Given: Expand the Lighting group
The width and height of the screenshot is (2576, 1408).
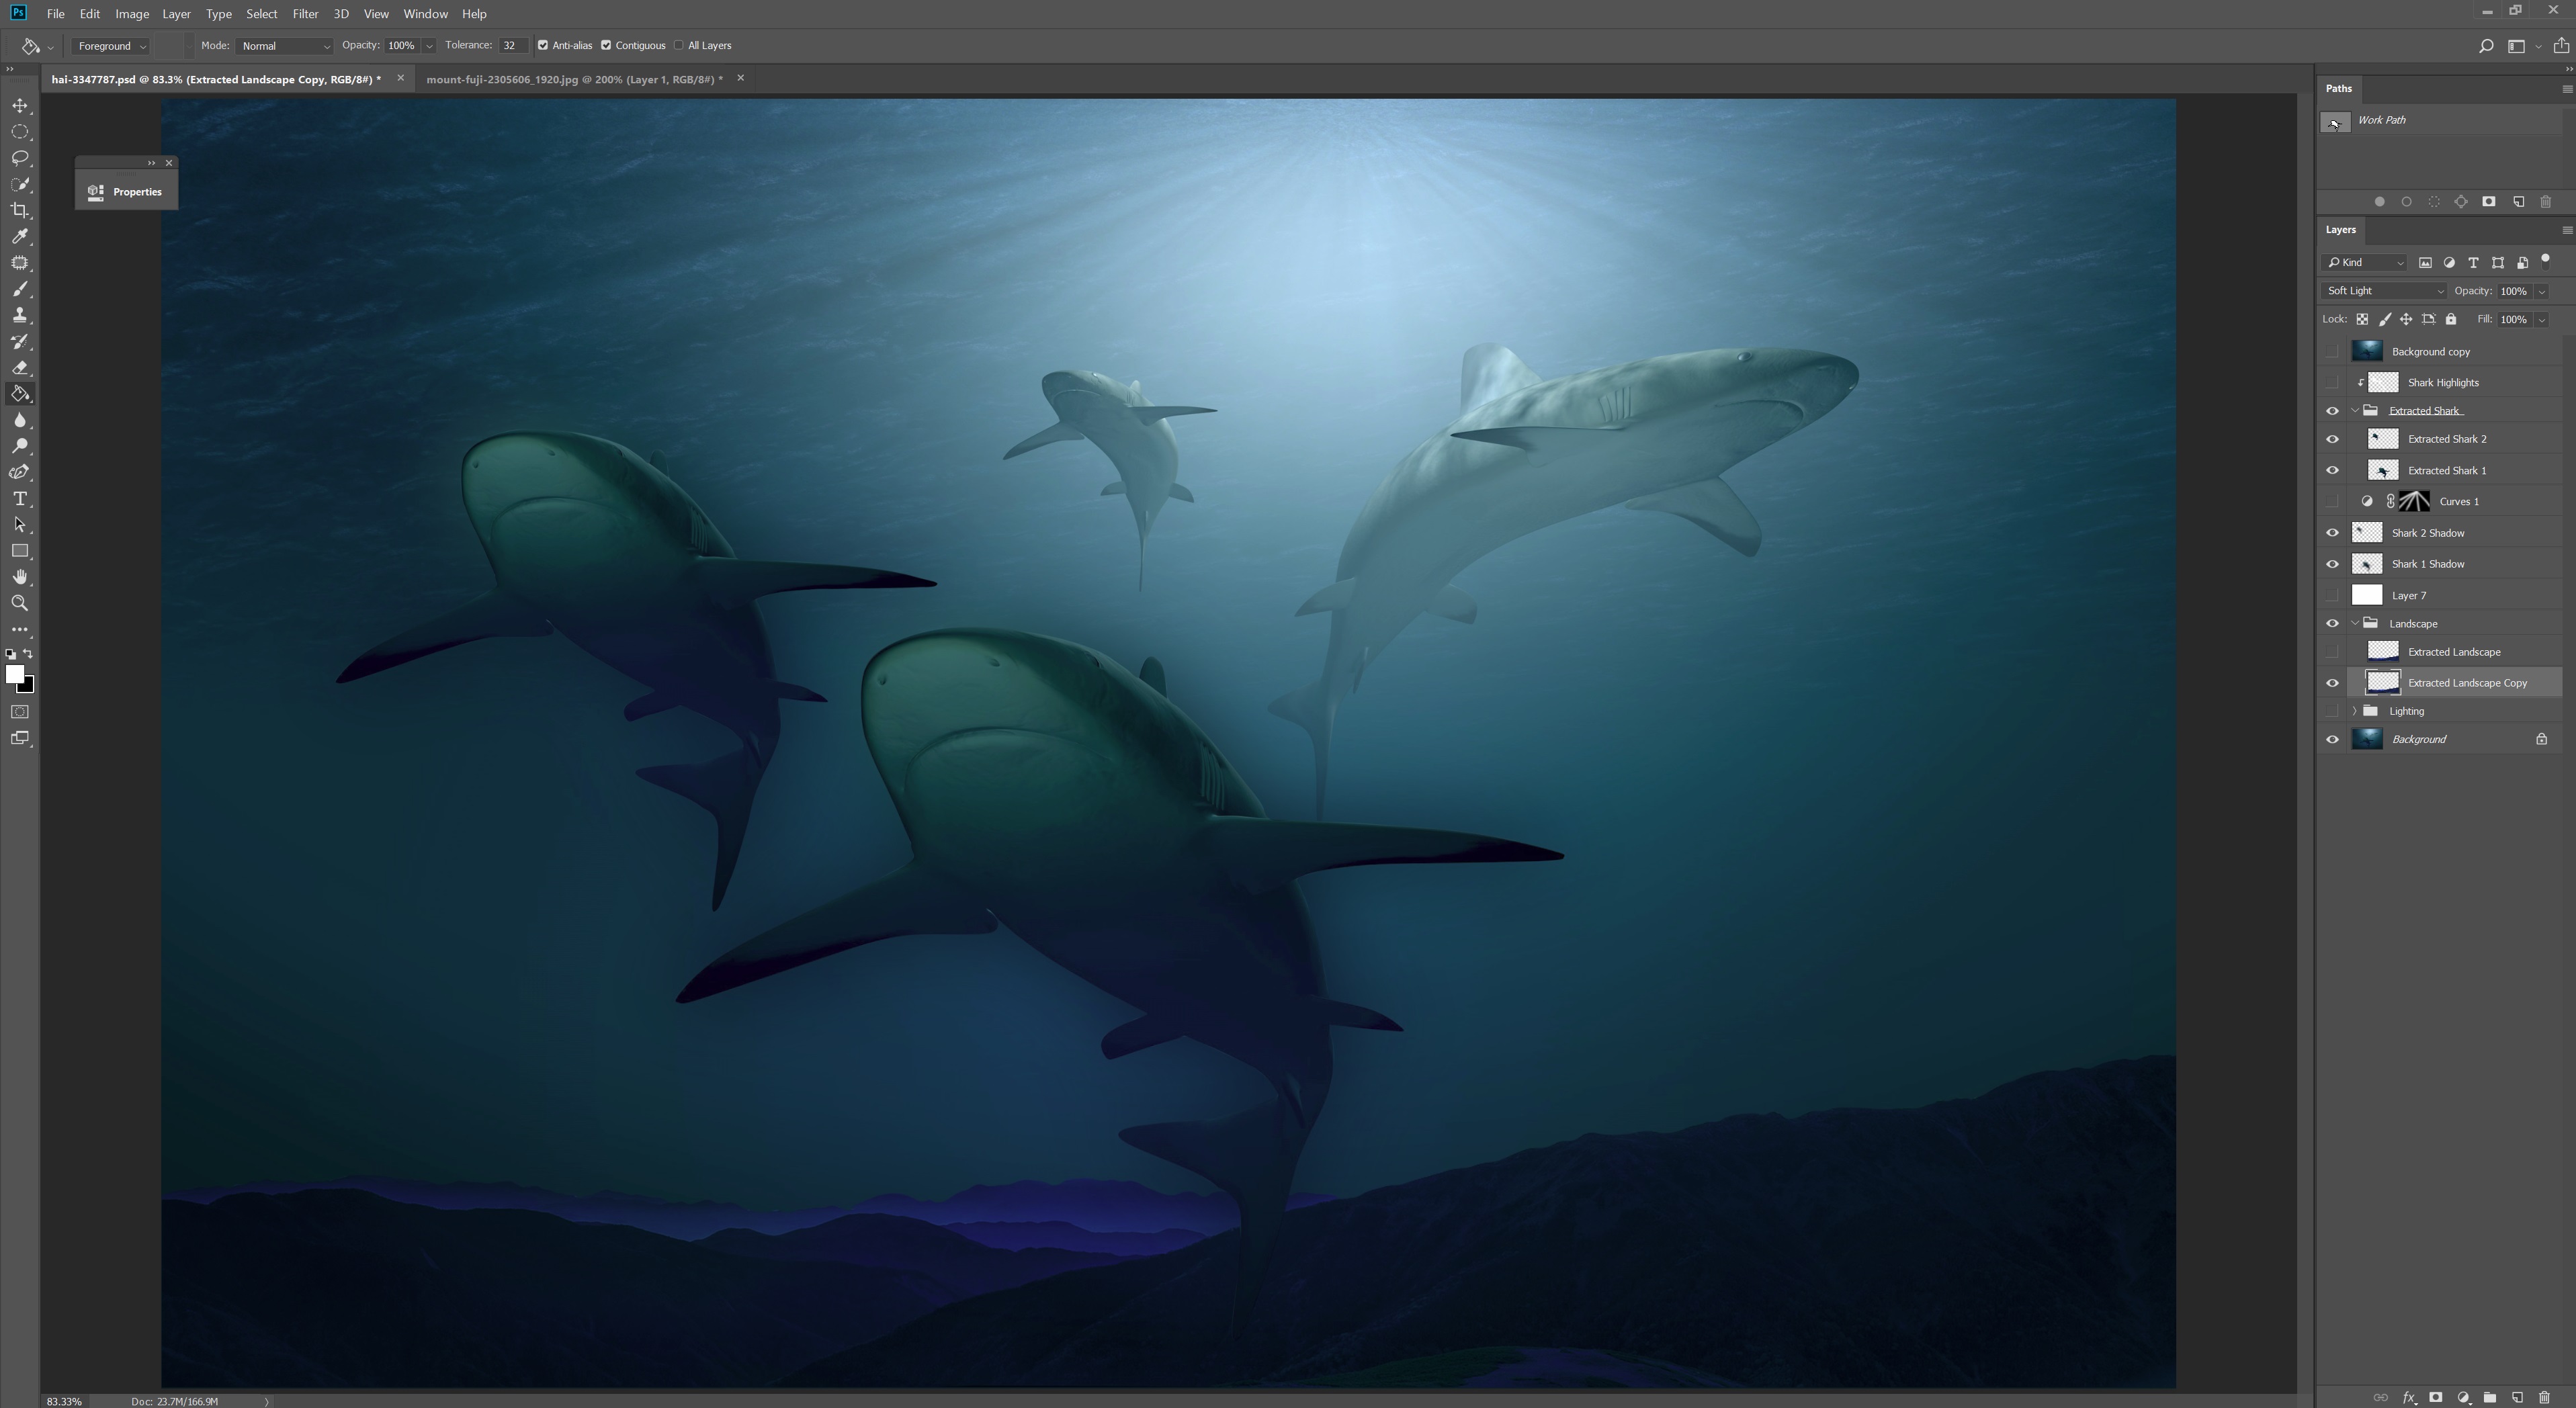Looking at the screenshot, I should coord(2354,711).
